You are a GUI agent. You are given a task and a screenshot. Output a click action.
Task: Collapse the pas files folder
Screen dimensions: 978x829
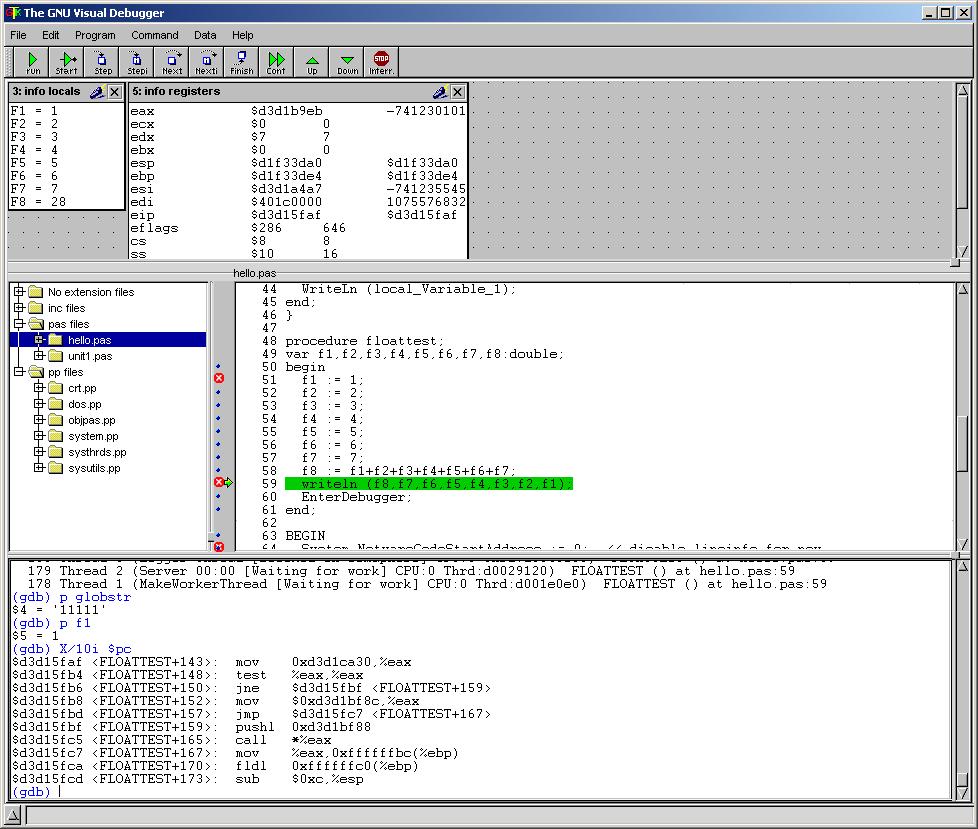click(x=19, y=324)
